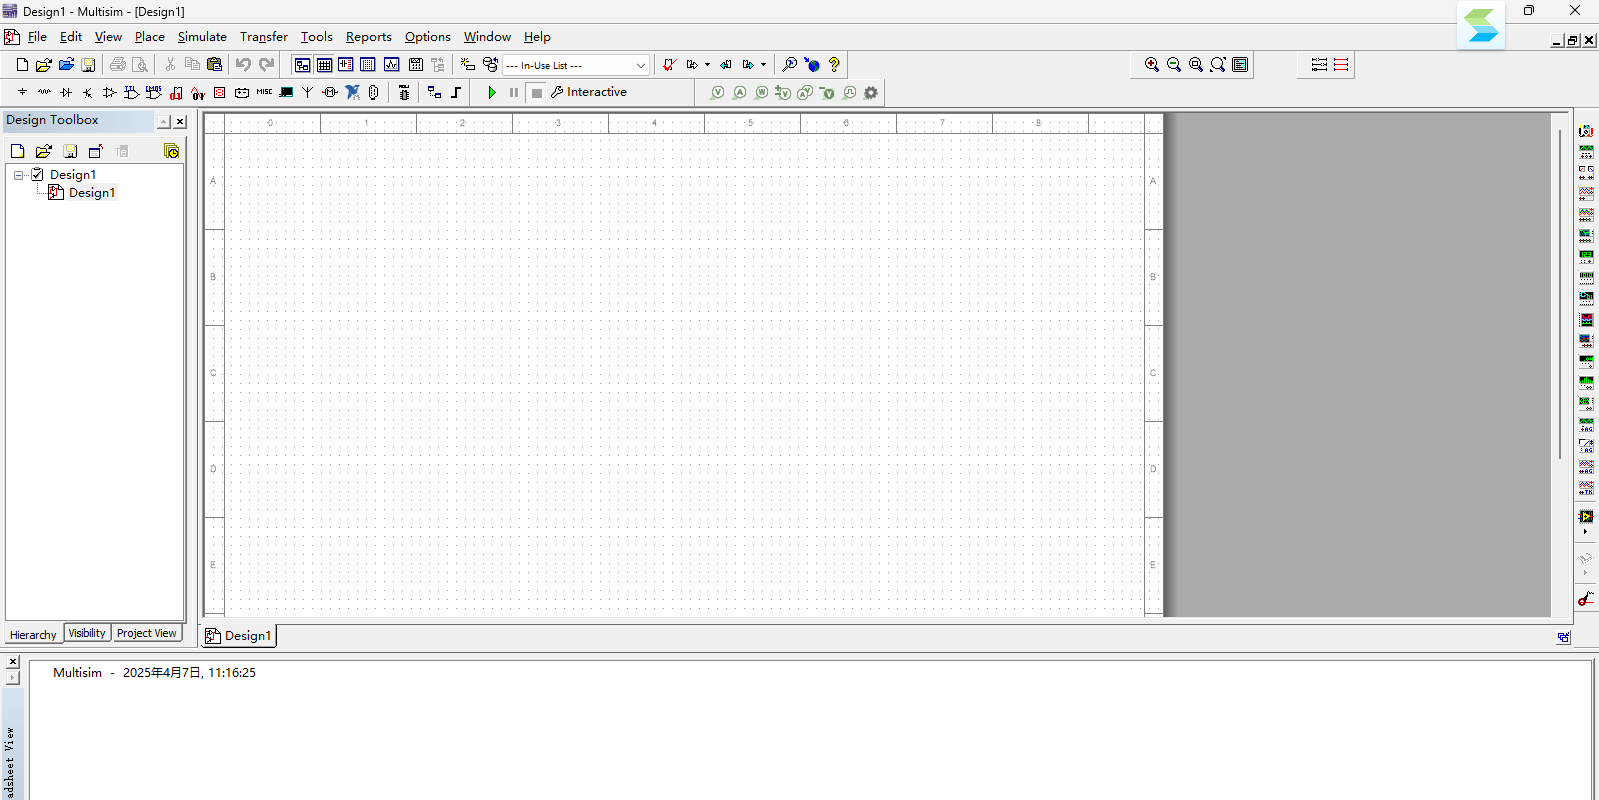Open the Reports menu
This screenshot has height=800, width=1599.
pos(369,37)
